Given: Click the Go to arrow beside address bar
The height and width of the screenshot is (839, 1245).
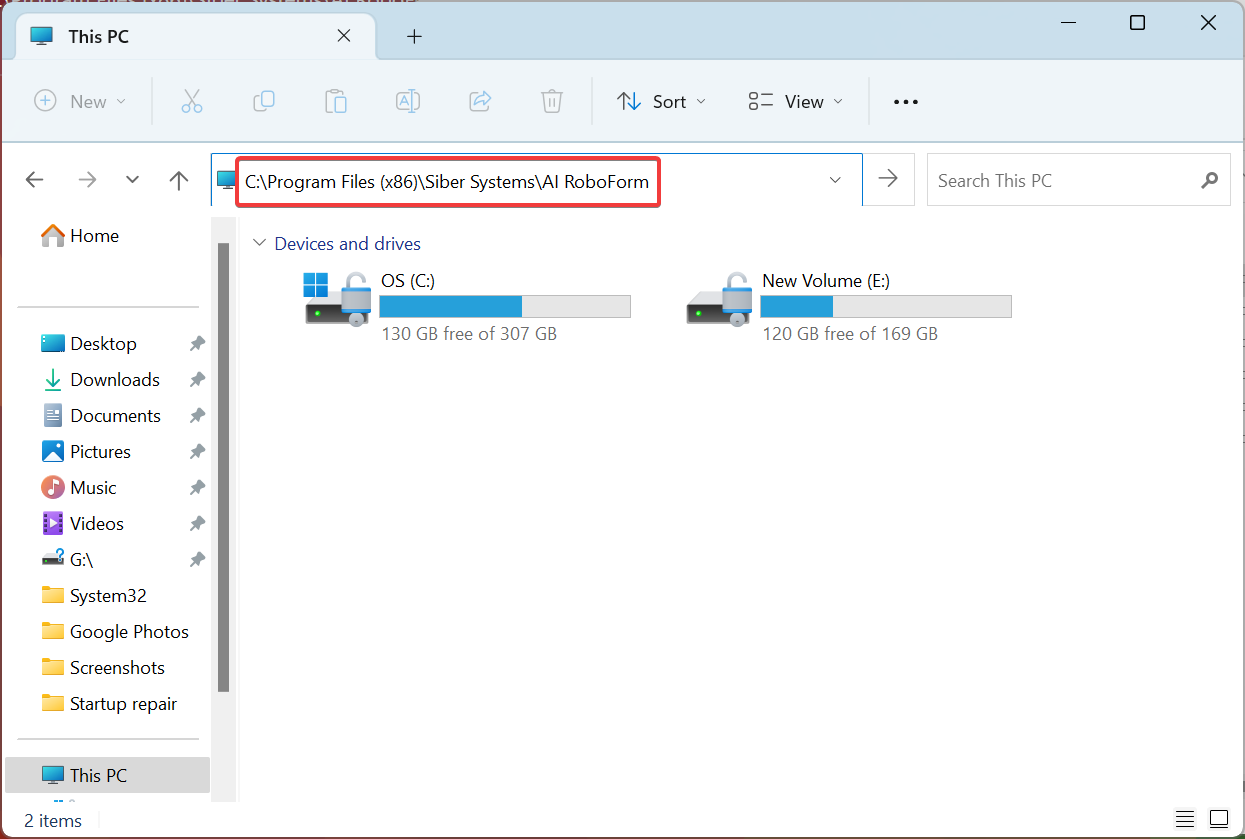Looking at the screenshot, I should tap(888, 179).
